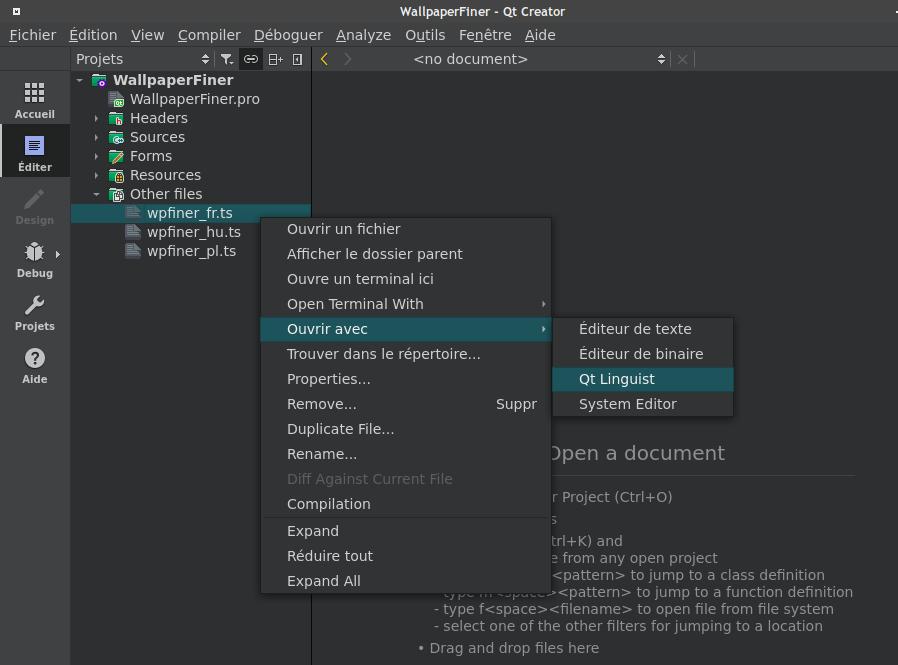This screenshot has width=898, height=665.
Task: Switch to the Éditer mode
Action: pos(34,153)
